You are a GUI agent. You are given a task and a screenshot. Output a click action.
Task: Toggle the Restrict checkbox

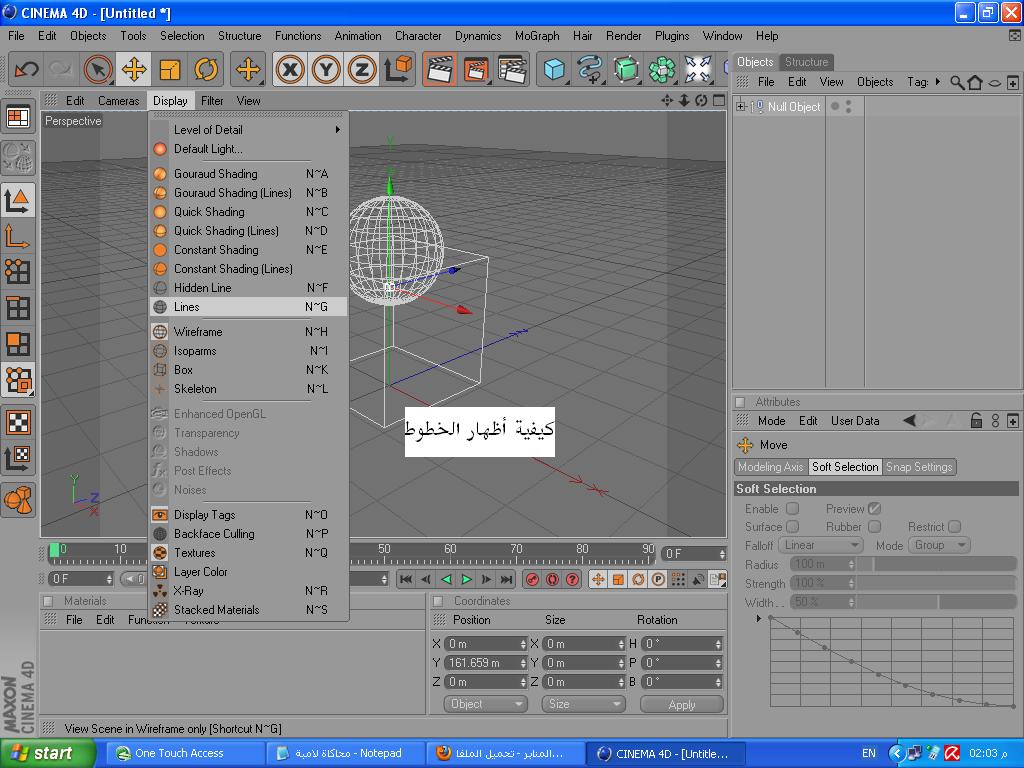tap(954, 526)
